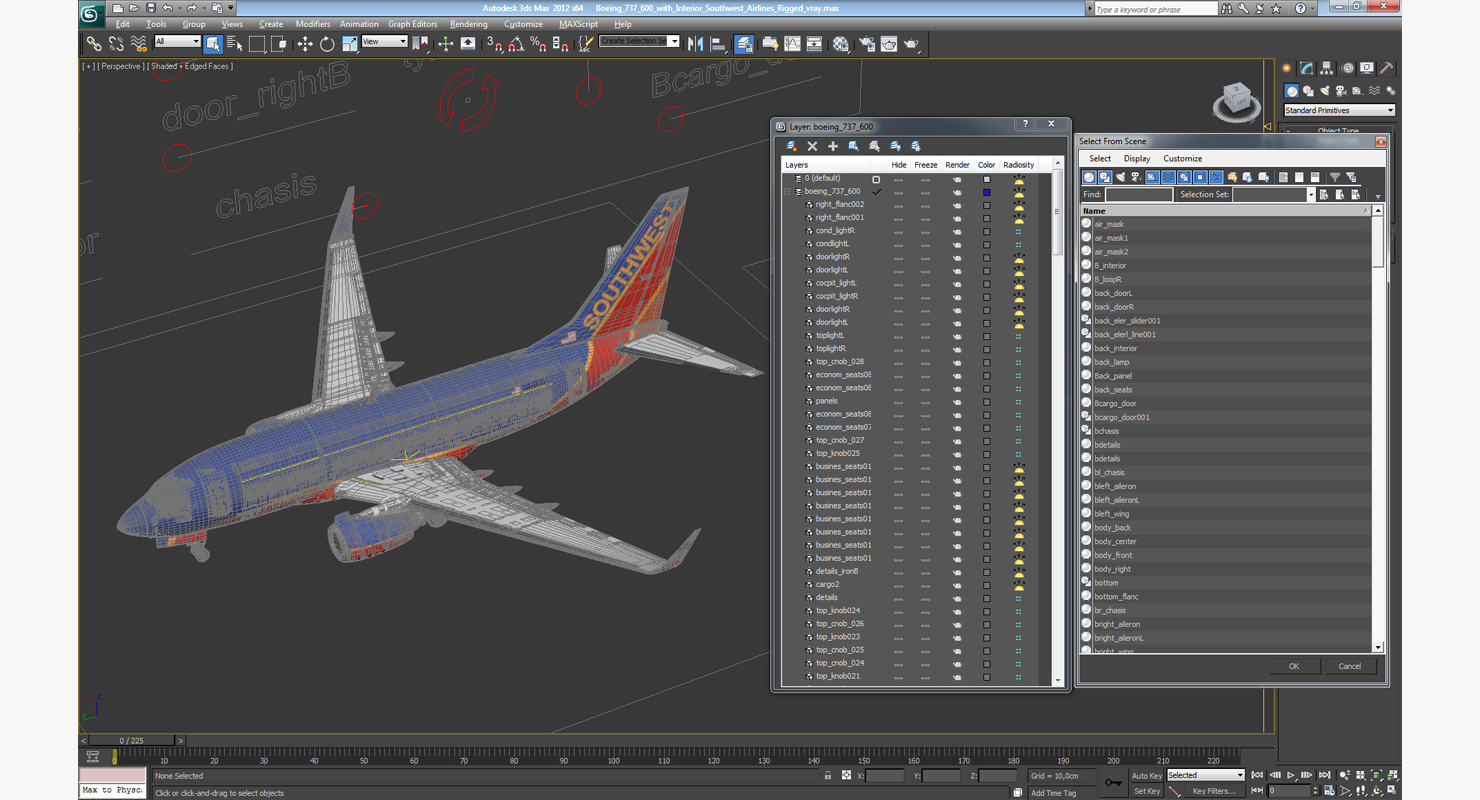Open the Curve Editor icon
The width and height of the screenshot is (1480, 800).
792,44
